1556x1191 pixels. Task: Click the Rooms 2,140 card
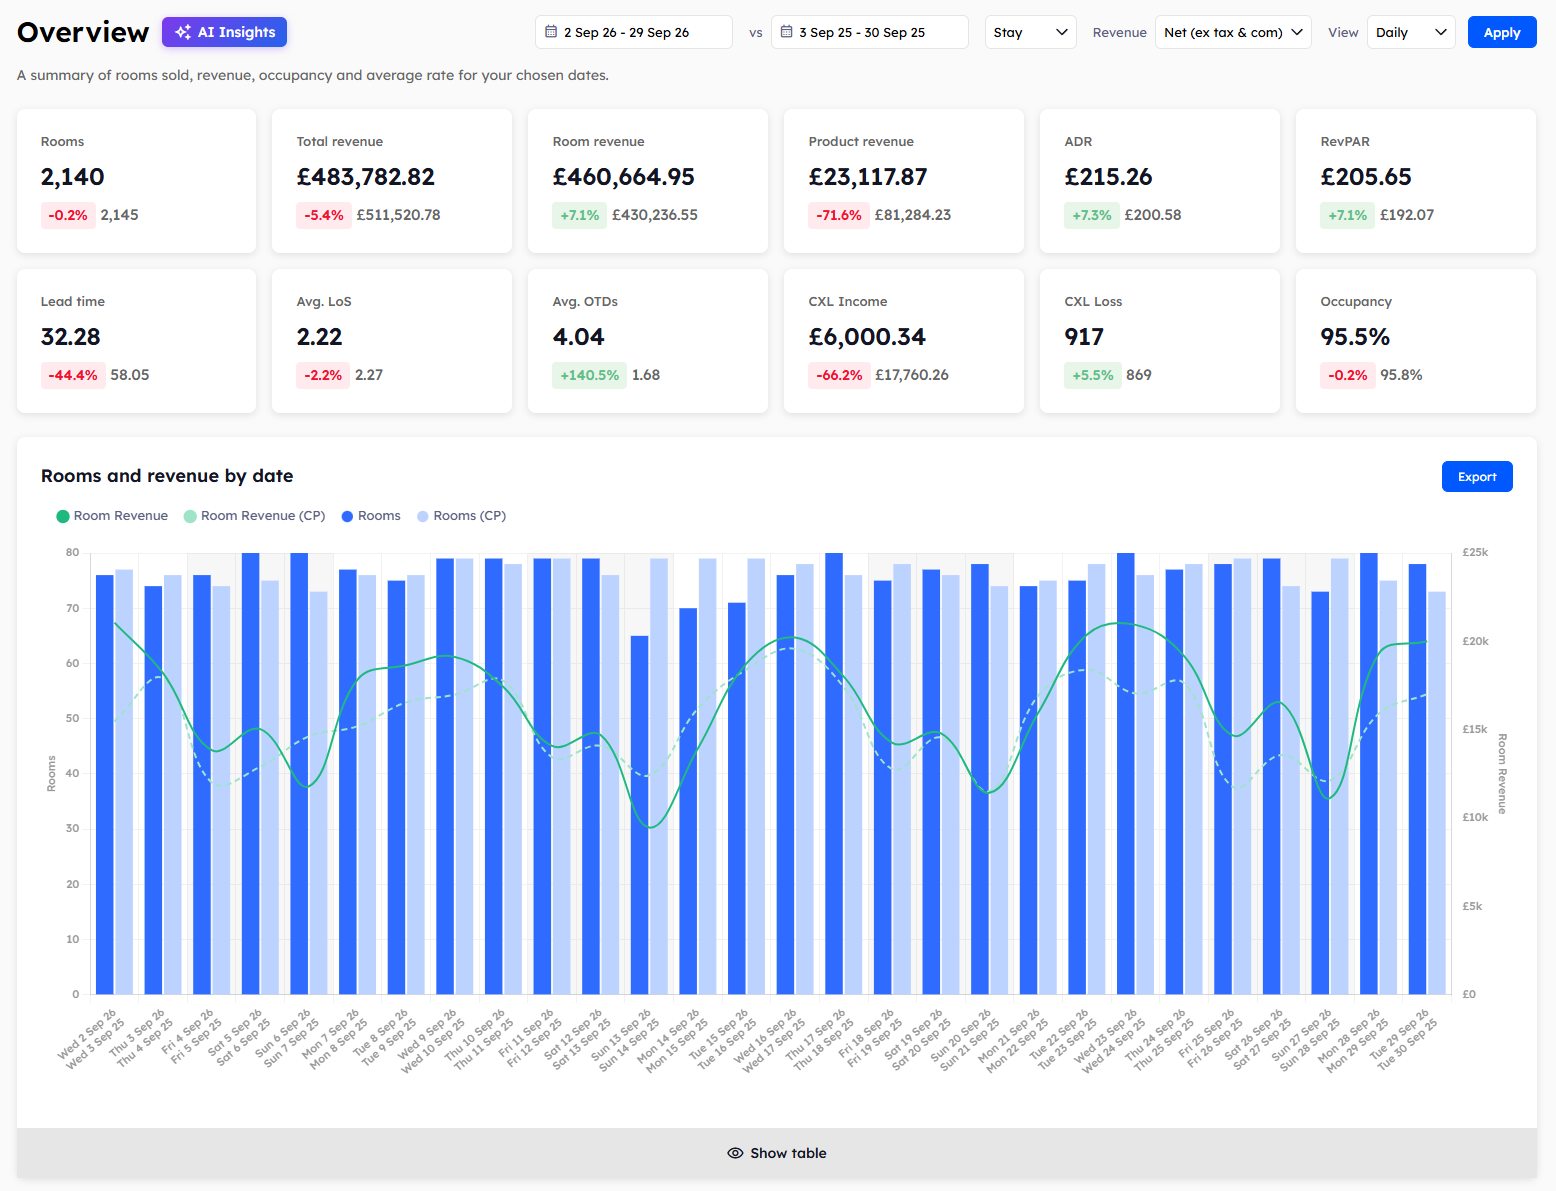tap(136, 181)
